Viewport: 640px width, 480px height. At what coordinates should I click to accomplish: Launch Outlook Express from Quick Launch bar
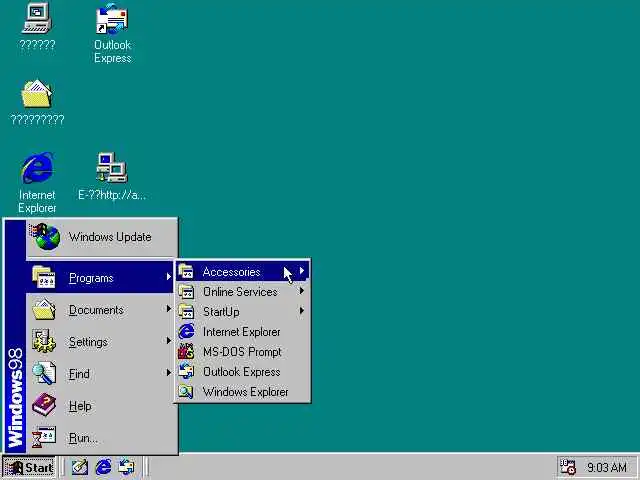(x=127, y=467)
